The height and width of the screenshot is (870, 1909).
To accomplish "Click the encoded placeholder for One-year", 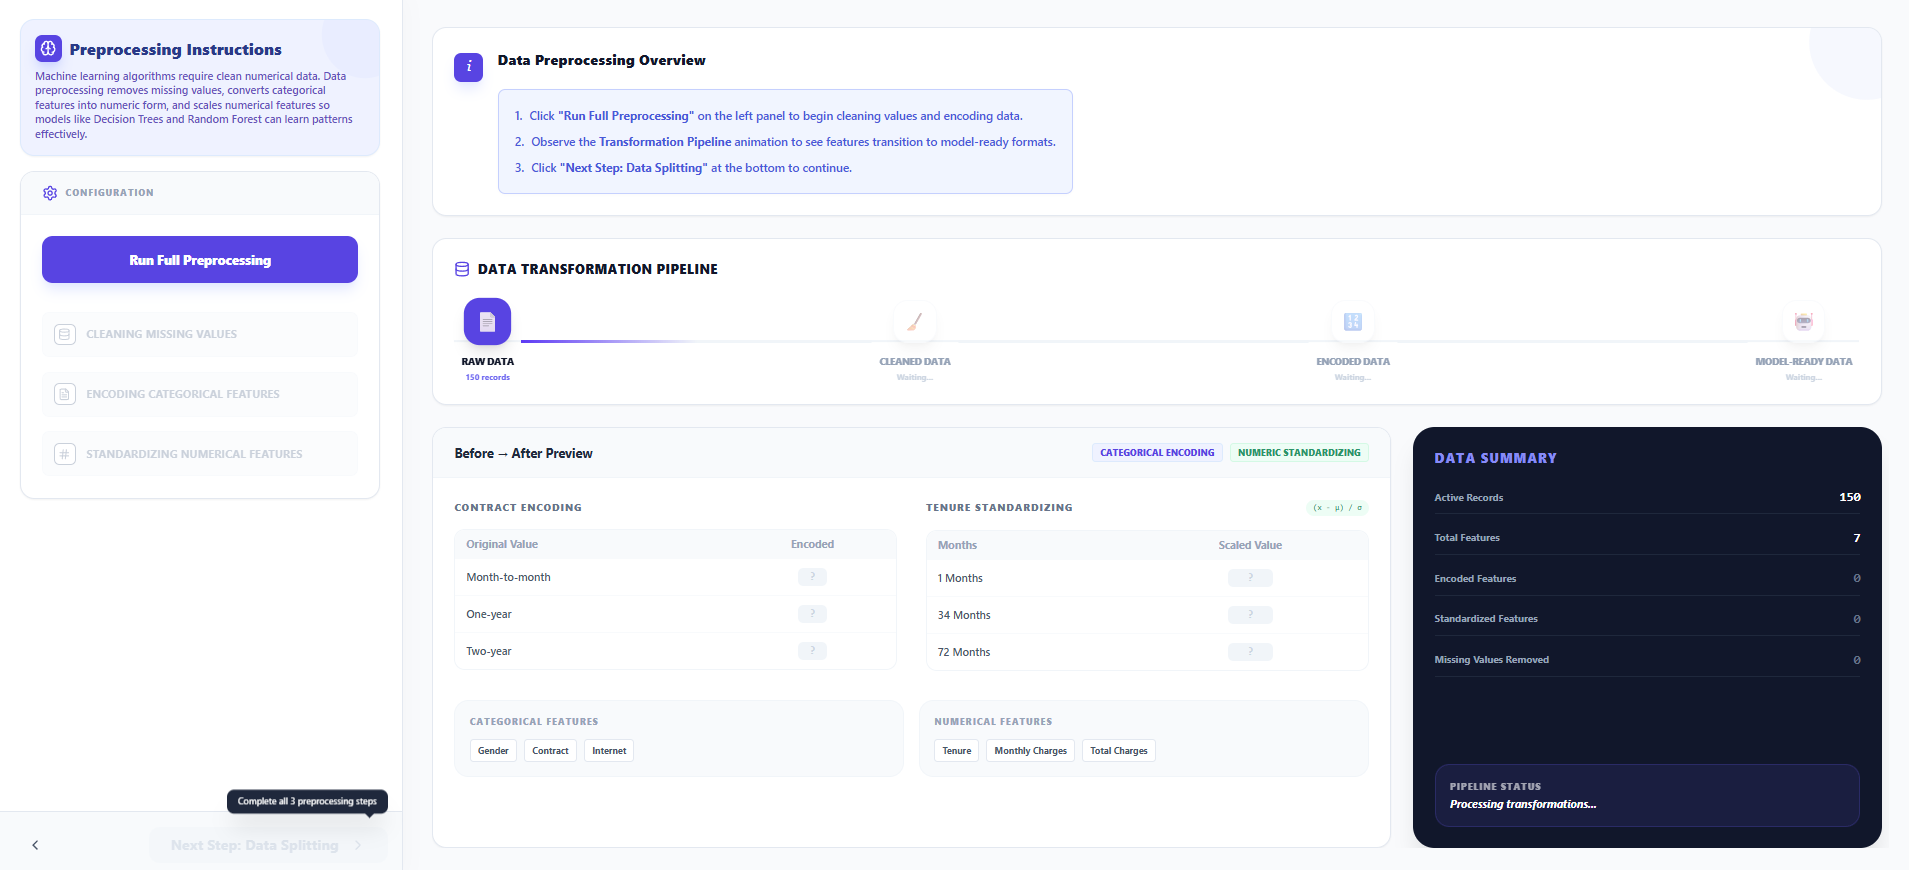I will (812, 614).
